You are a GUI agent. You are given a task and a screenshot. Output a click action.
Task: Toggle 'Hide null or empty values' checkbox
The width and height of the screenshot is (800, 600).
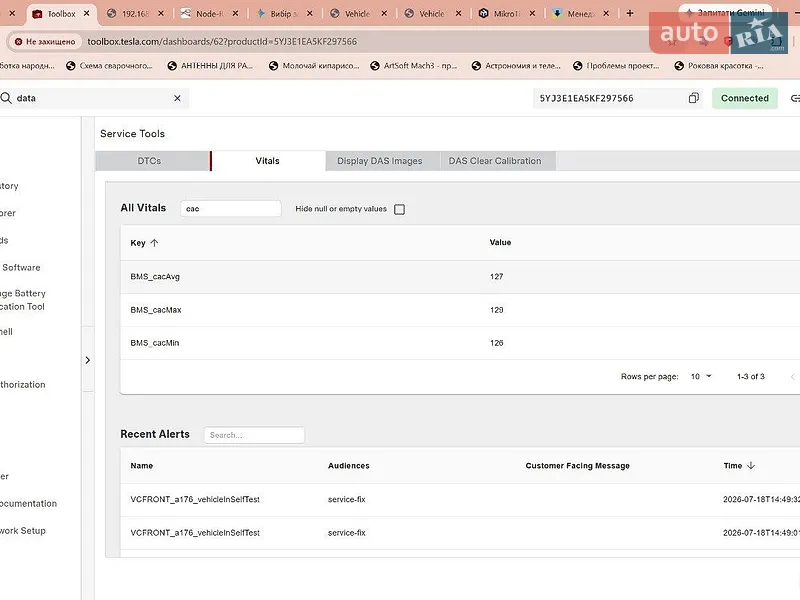(399, 209)
